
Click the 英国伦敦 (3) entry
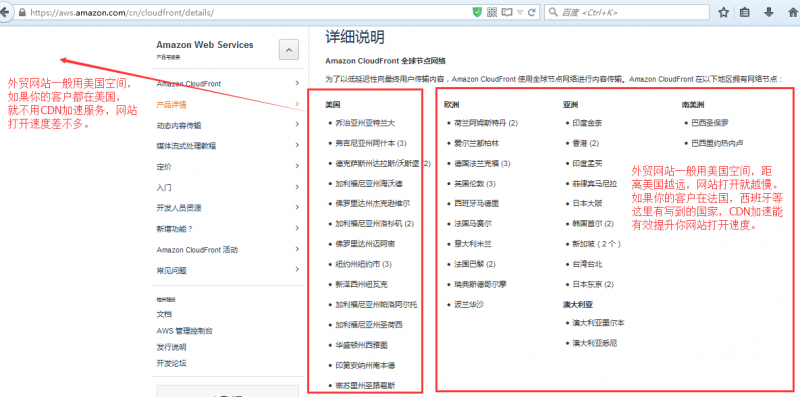point(474,183)
